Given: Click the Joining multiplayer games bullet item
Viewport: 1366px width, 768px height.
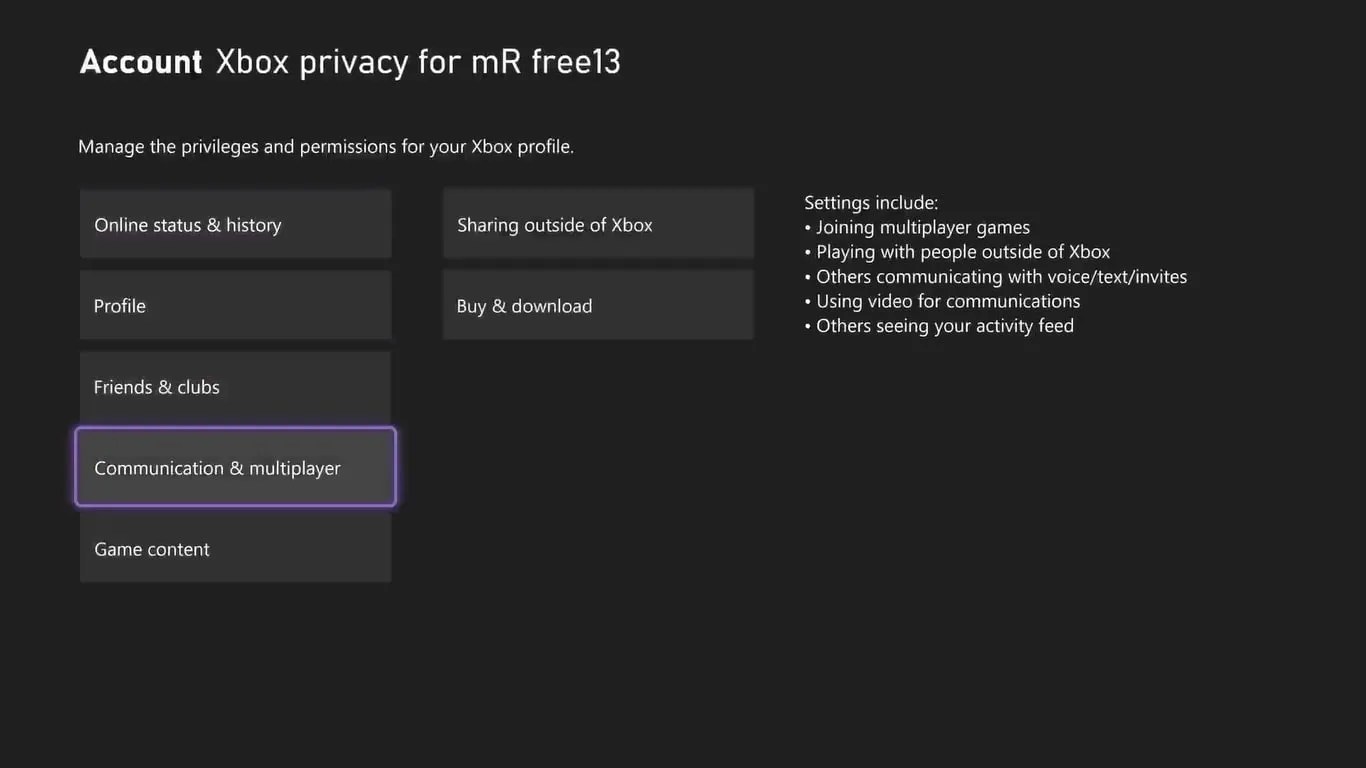Looking at the screenshot, I should click(x=918, y=227).
